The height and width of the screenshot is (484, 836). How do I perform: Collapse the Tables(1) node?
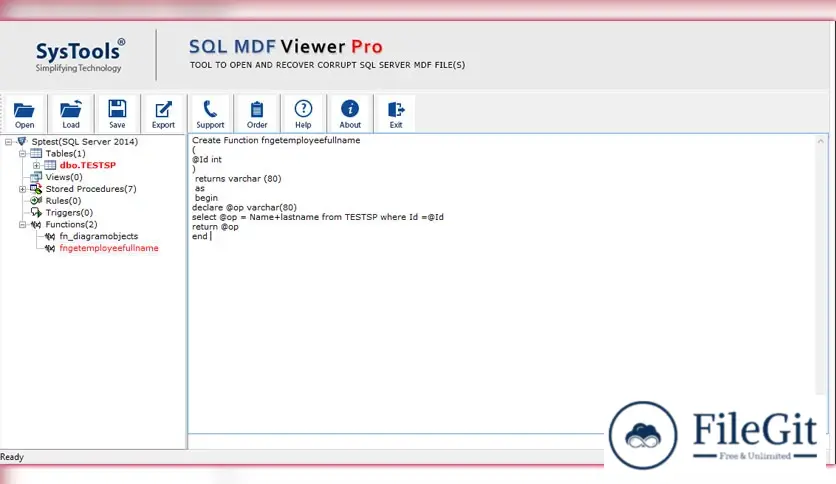pos(22,154)
